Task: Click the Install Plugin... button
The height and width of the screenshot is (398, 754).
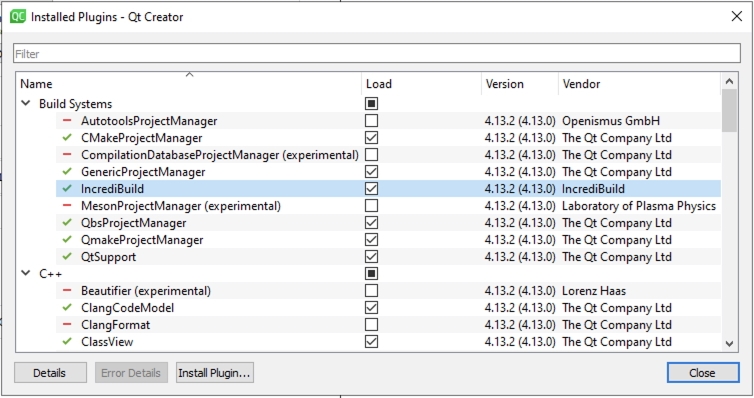Action: point(214,373)
